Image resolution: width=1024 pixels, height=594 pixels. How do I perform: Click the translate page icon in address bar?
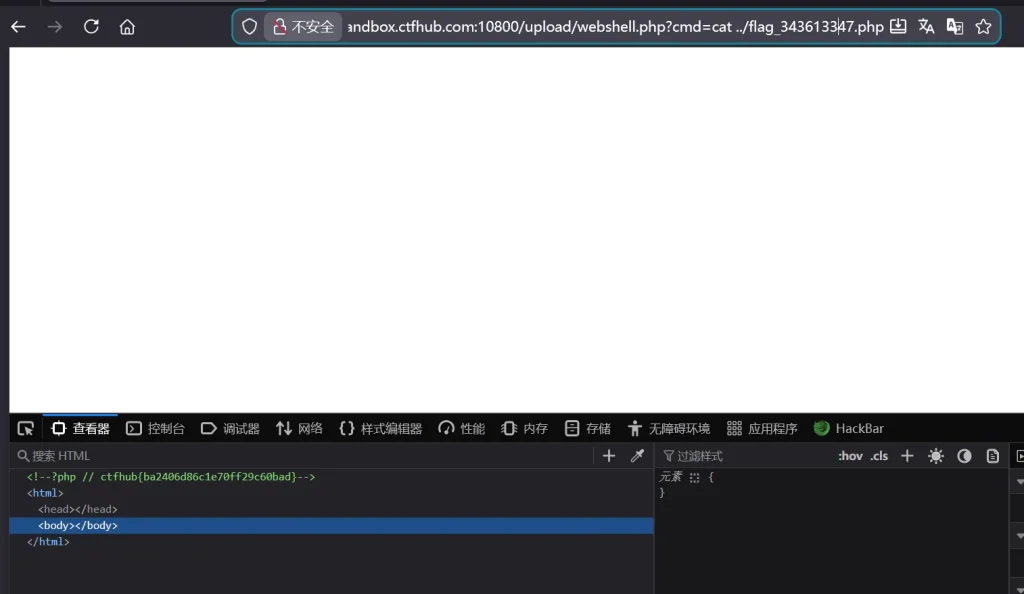pos(926,27)
